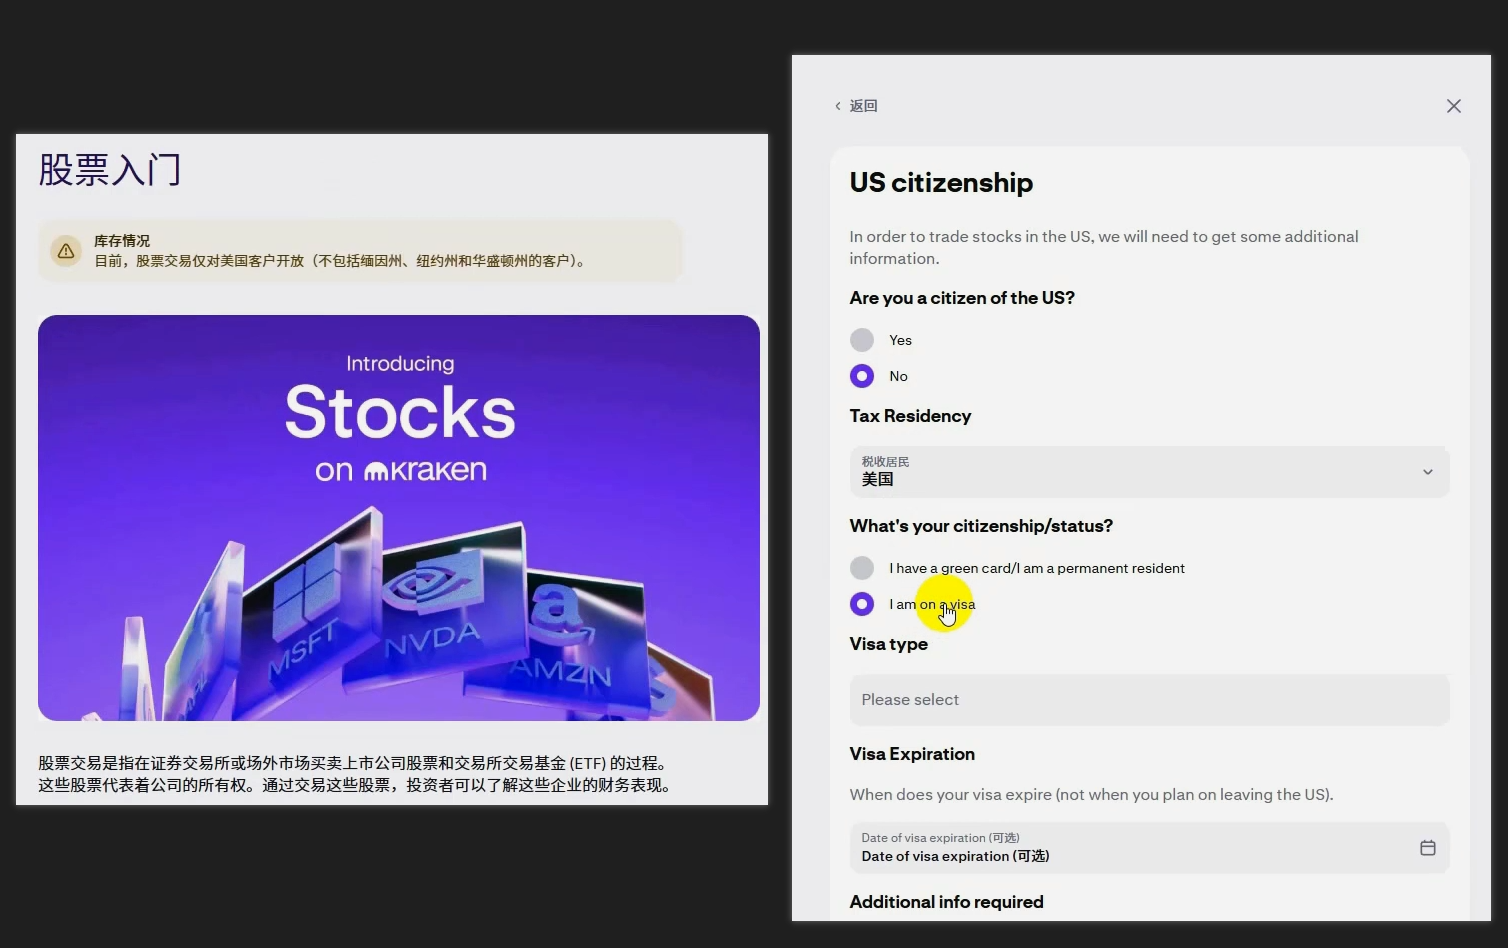Select No for US citizen question
The width and height of the screenshot is (1508, 948).
click(x=862, y=376)
